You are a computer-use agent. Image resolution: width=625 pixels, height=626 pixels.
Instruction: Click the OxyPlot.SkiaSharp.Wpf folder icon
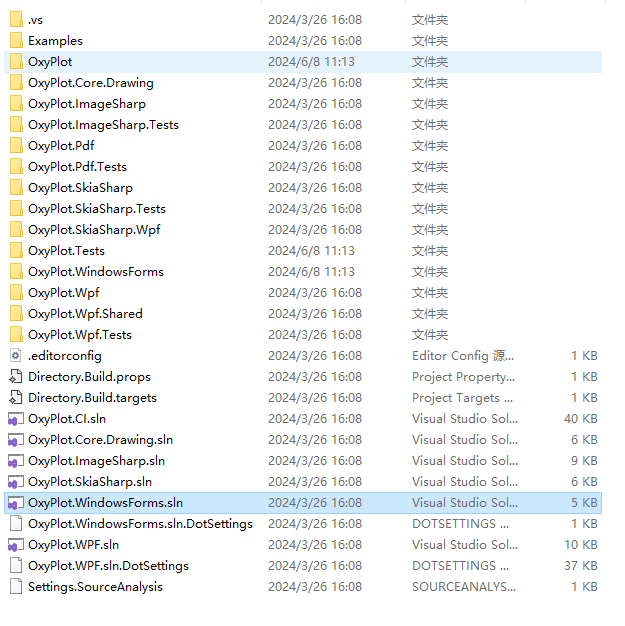pyautogui.click(x=16, y=230)
